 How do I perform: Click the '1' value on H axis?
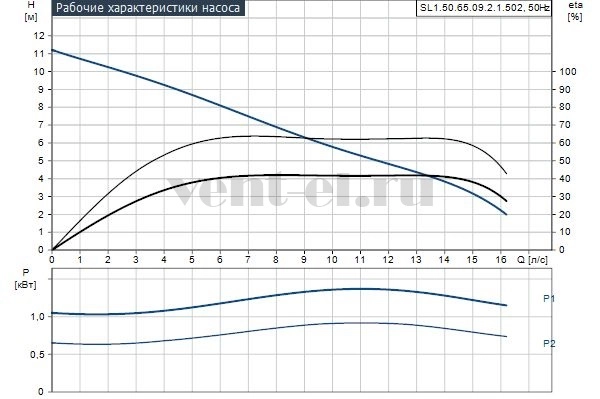[41, 232]
